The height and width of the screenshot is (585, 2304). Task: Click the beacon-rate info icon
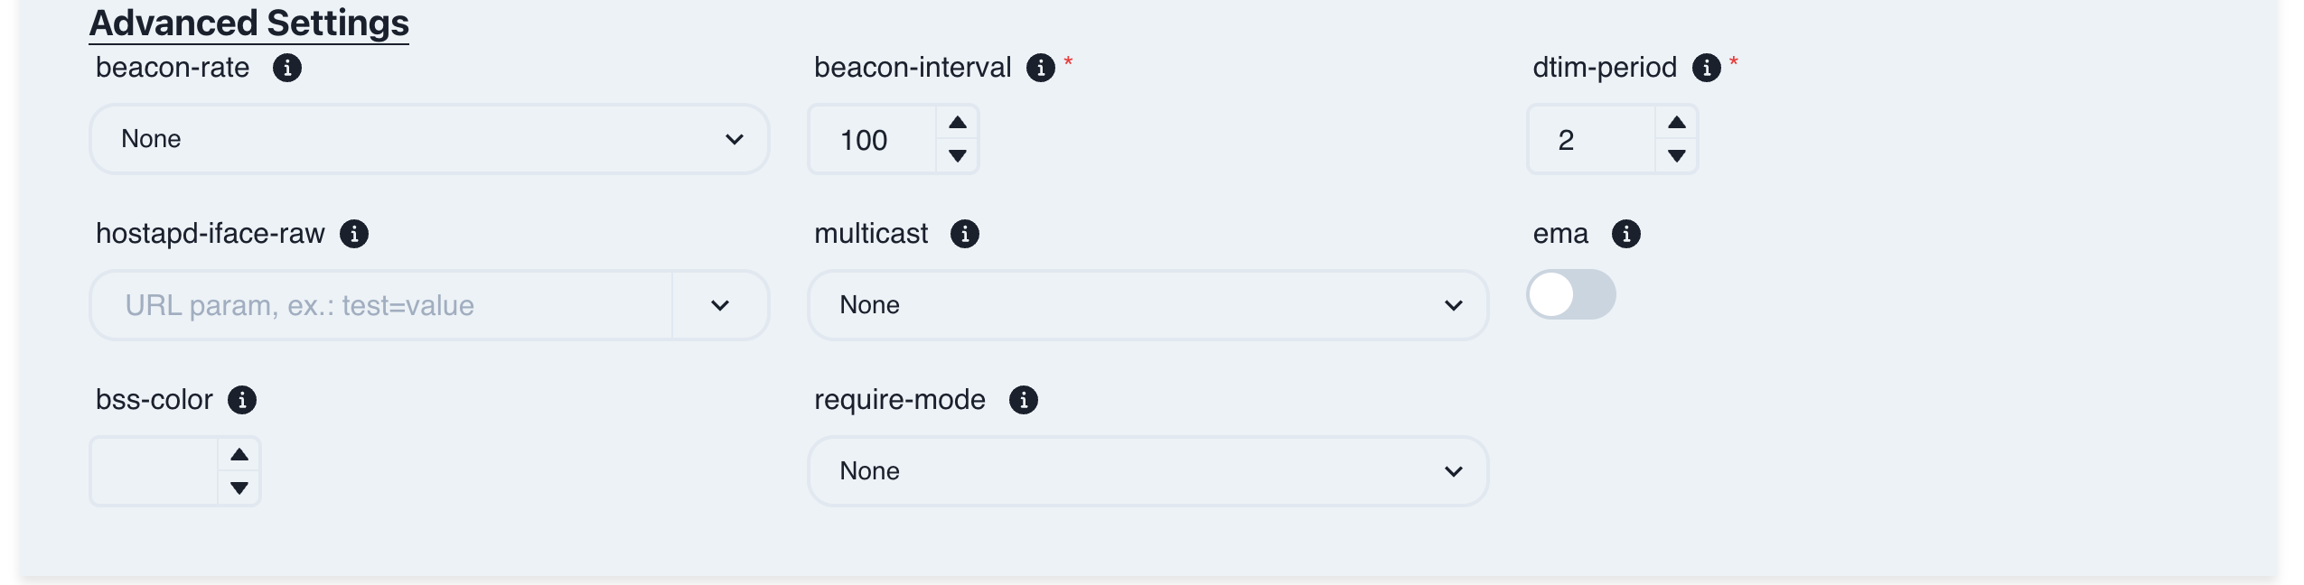[287, 68]
